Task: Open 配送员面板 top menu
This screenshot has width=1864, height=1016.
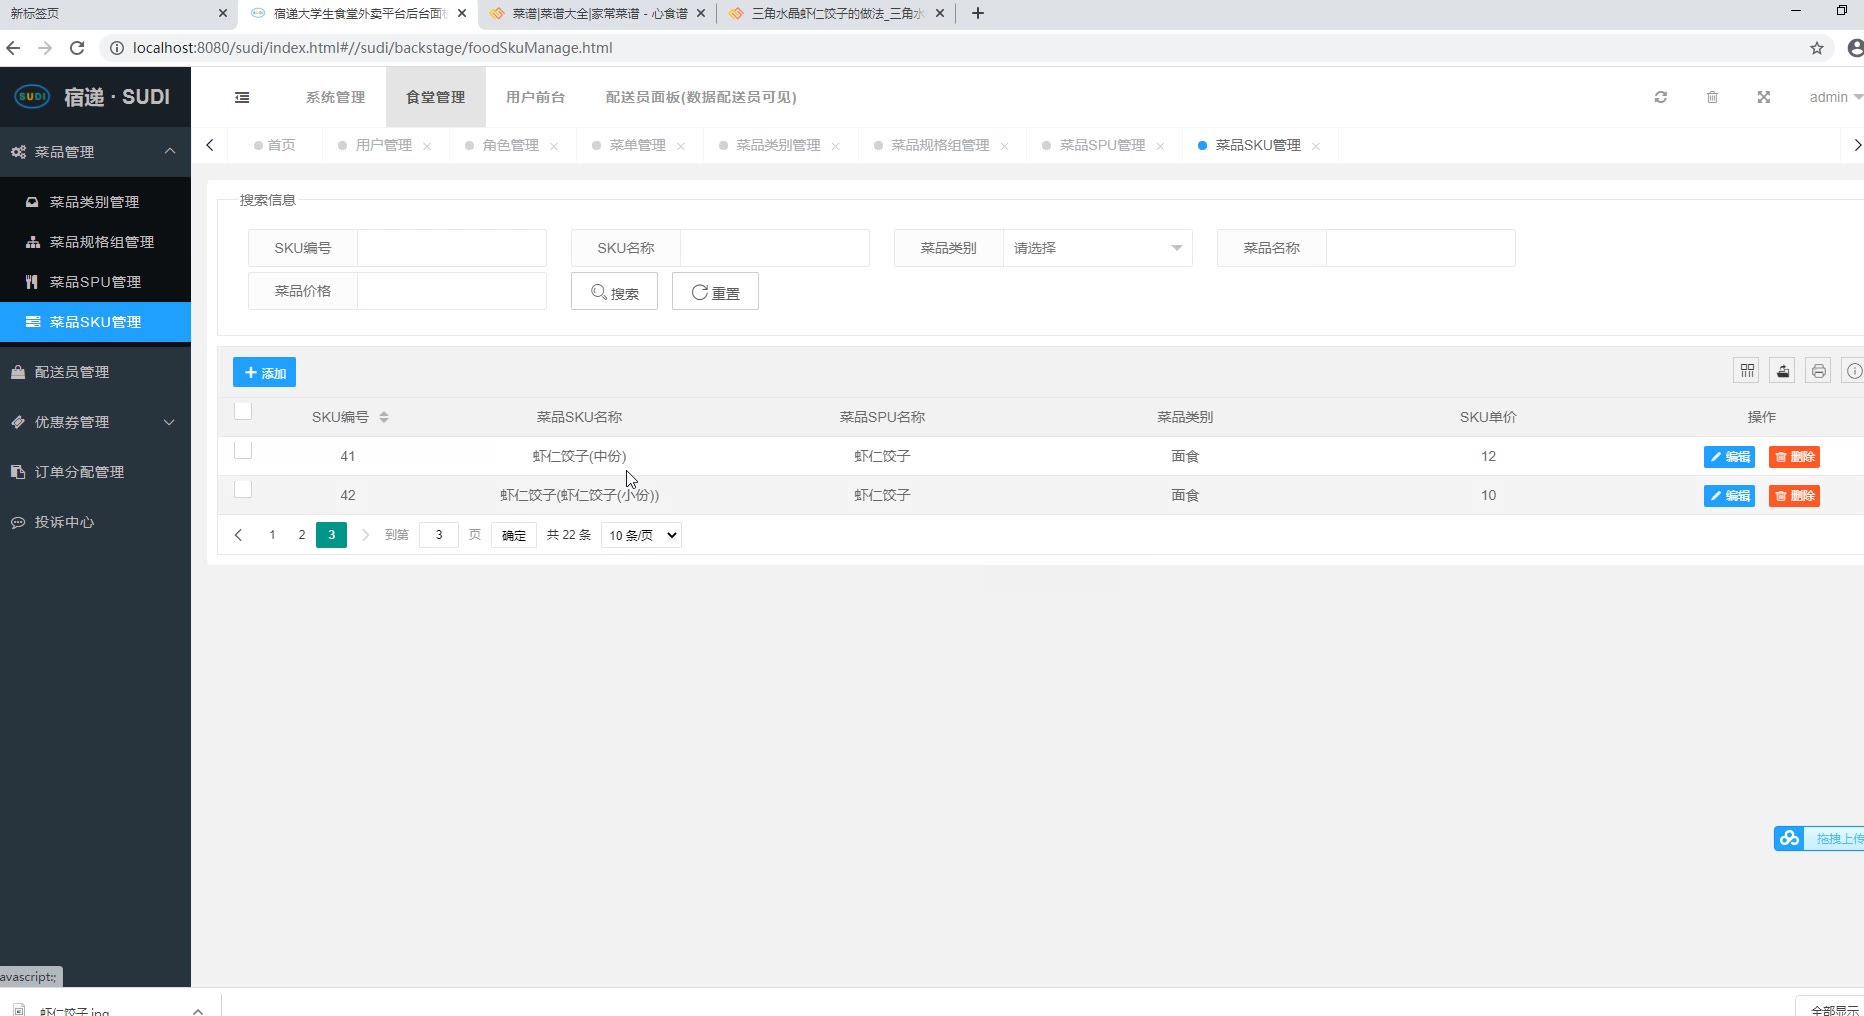Action: (701, 97)
